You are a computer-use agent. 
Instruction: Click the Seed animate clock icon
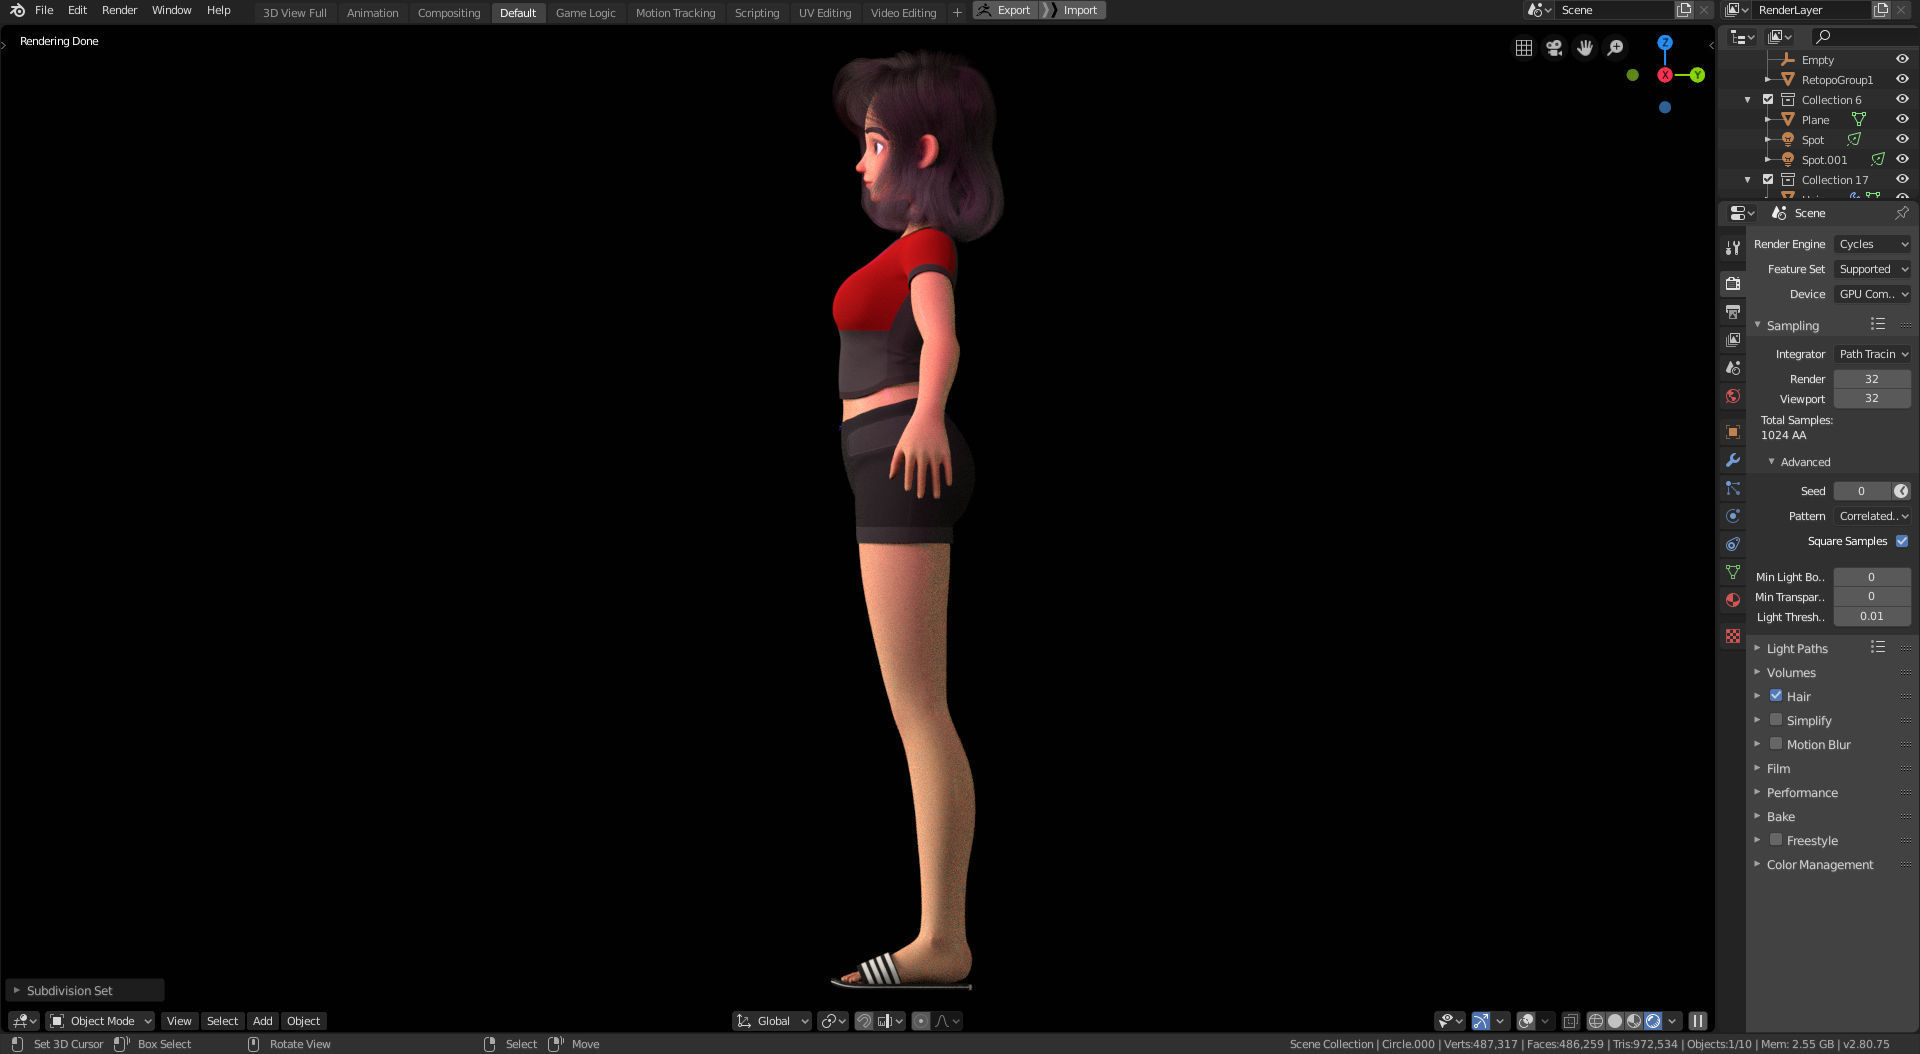pos(1901,491)
